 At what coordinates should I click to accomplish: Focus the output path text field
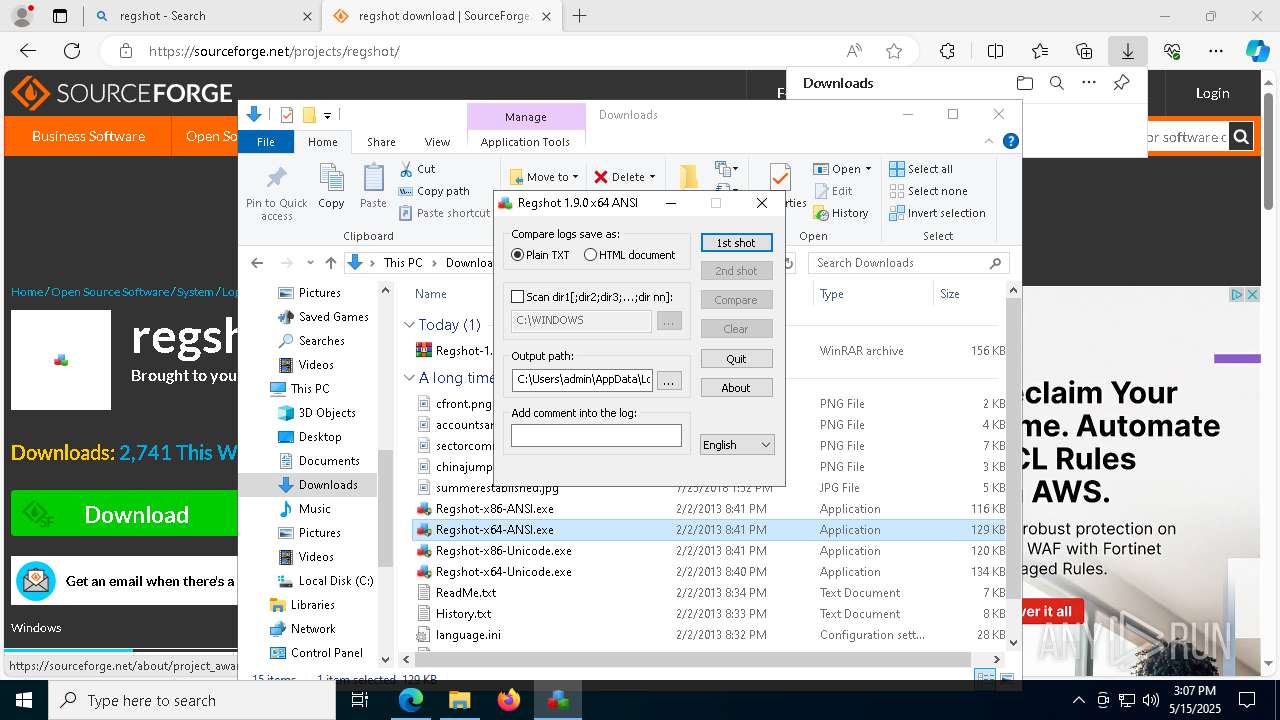coord(582,380)
